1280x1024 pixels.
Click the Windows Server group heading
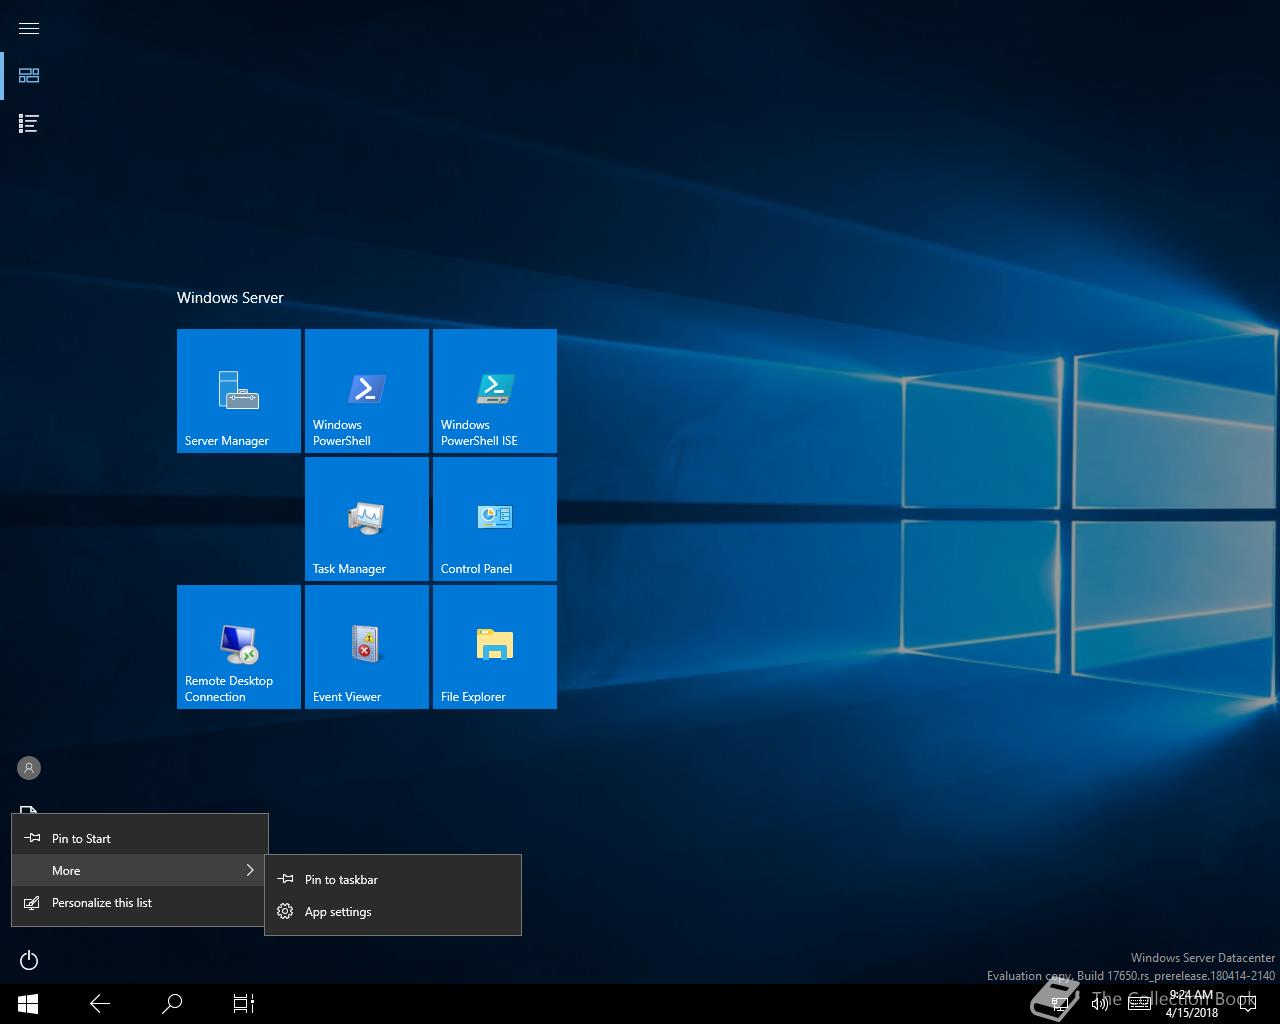coord(230,297)
